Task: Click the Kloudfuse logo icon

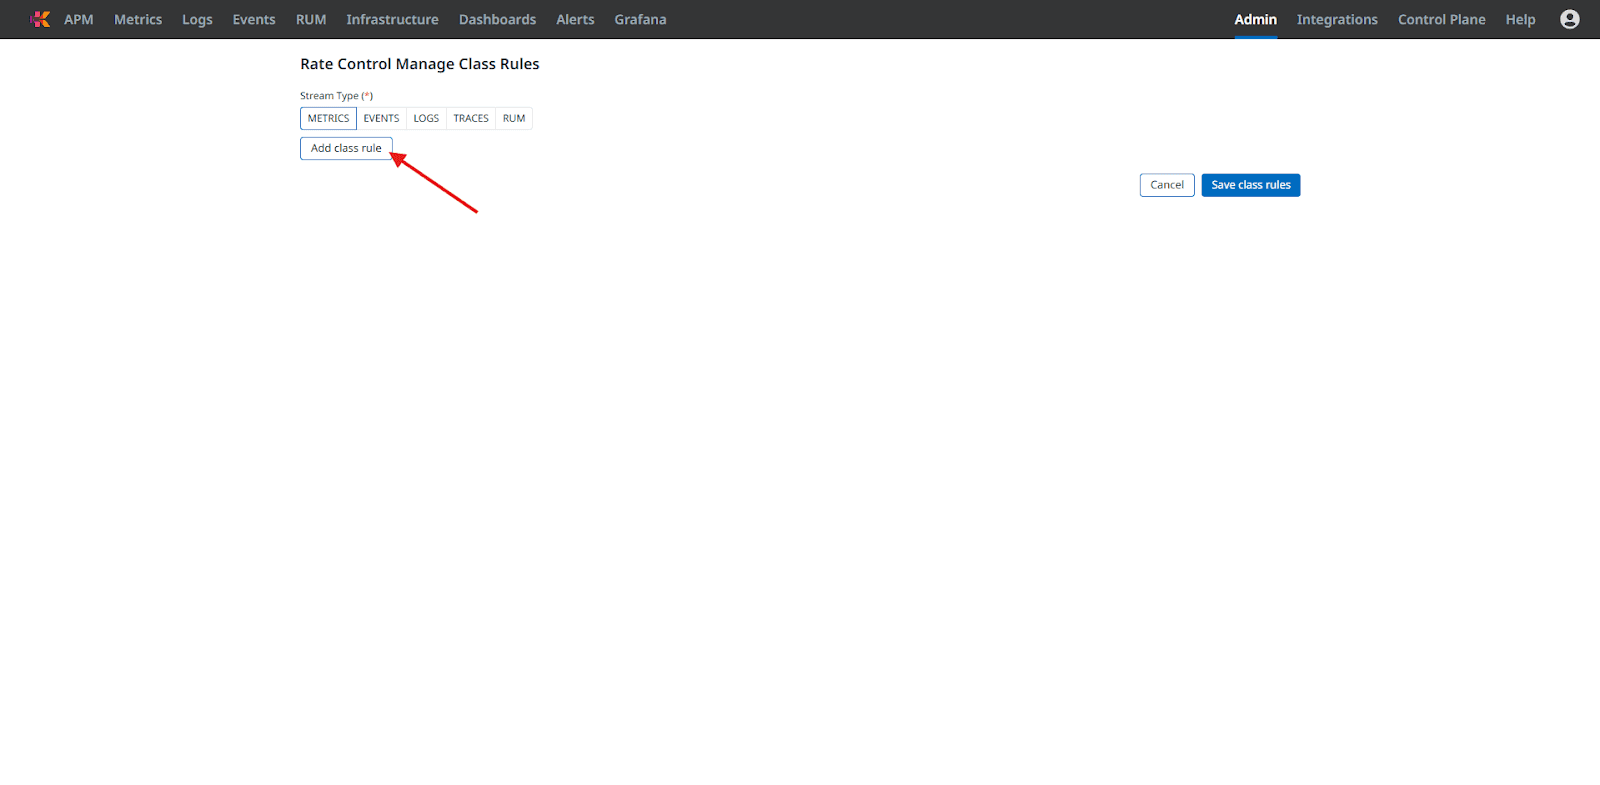Action: point(40,19)
